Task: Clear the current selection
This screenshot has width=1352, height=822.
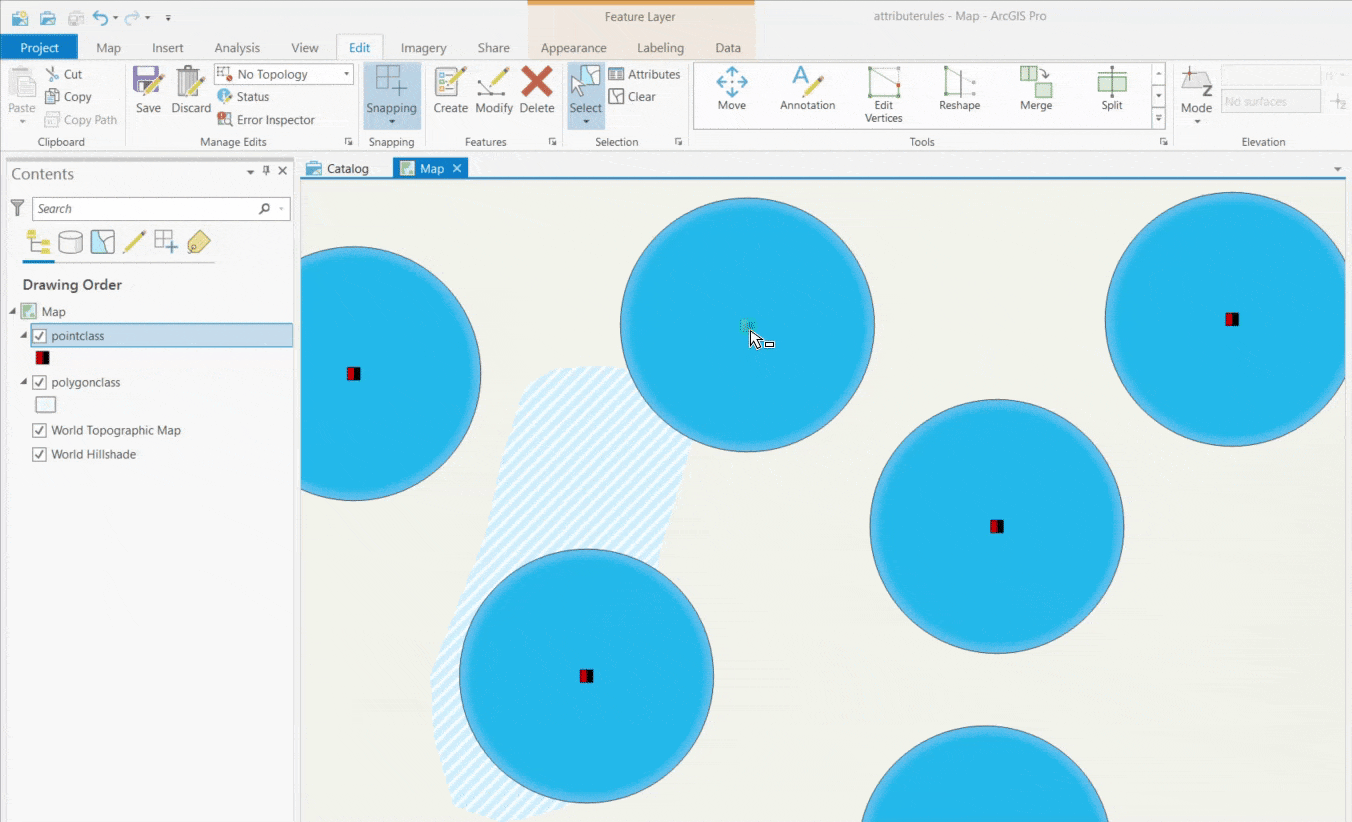Action: (x=632, y=97)
